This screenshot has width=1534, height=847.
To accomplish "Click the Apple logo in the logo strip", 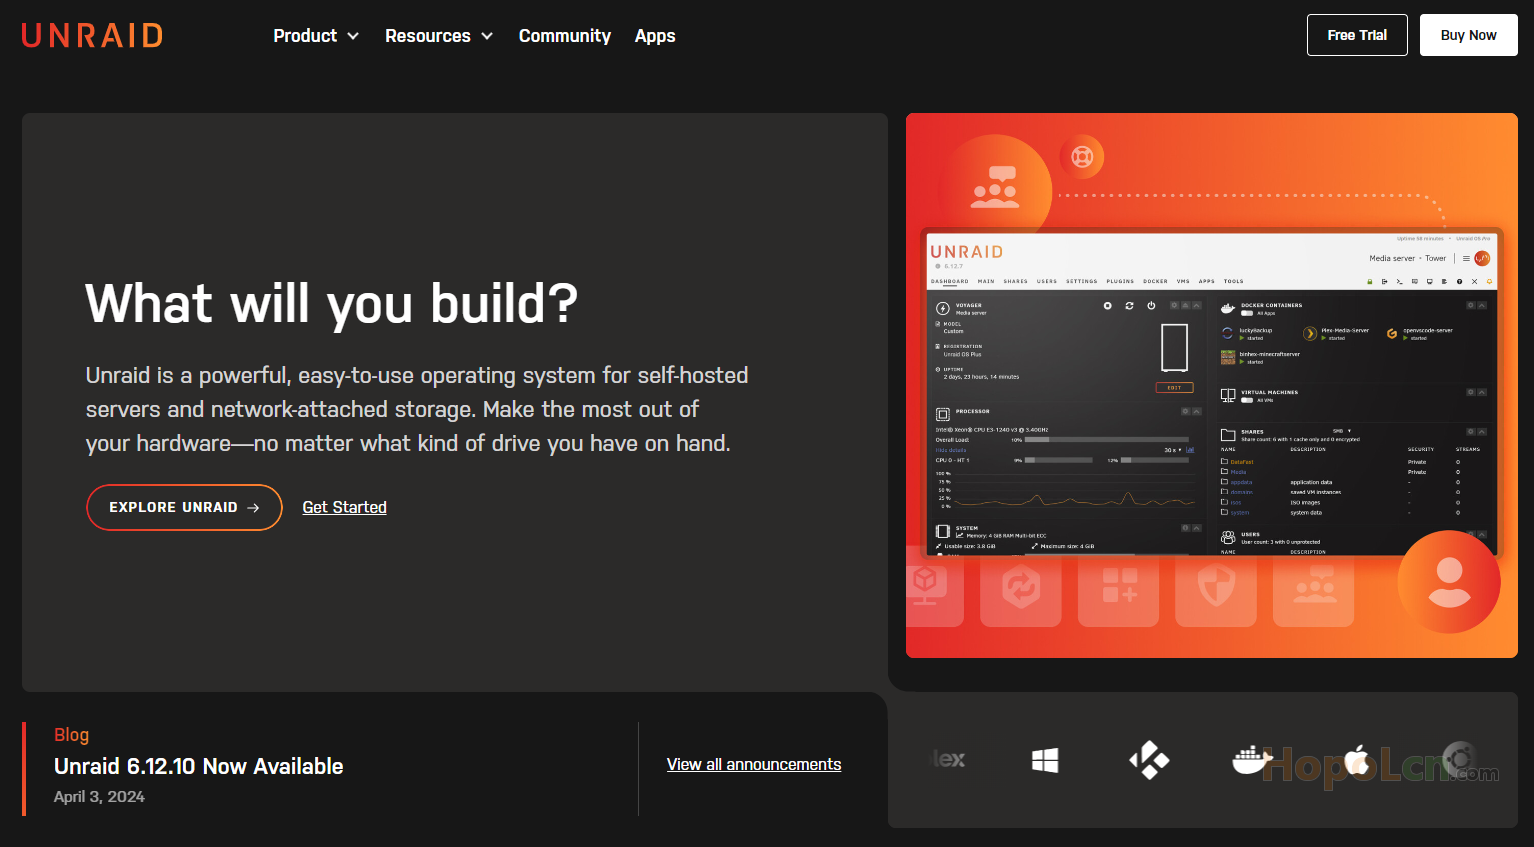I will (1357, 760).
